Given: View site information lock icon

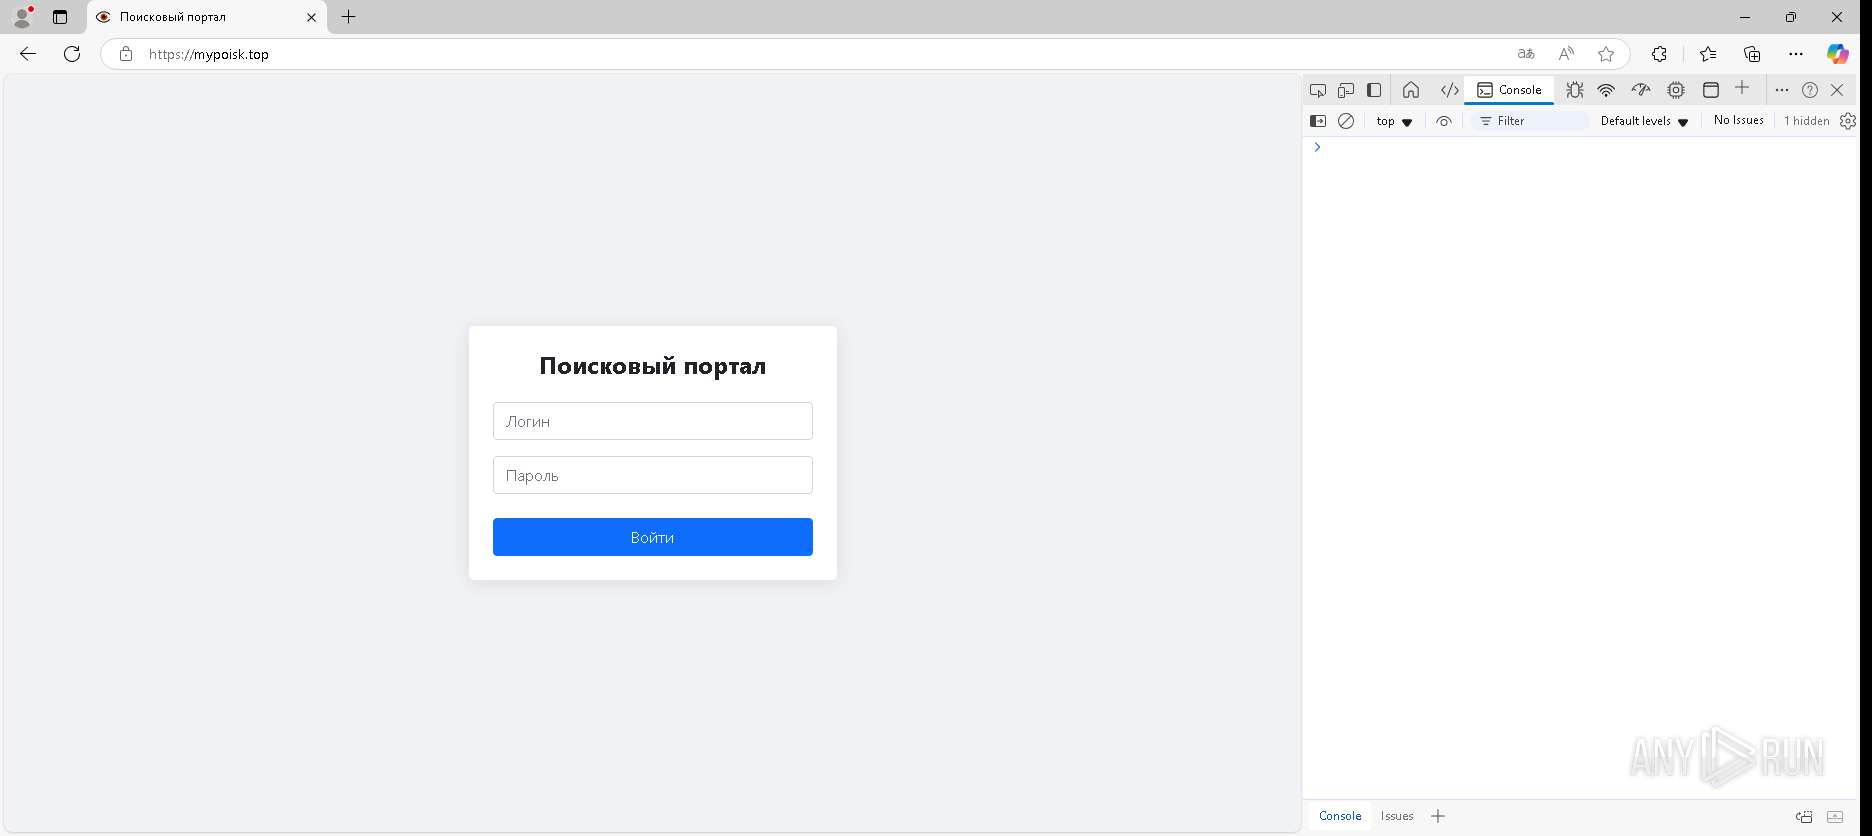Looking at the screenshot, I should coord(126,54).
